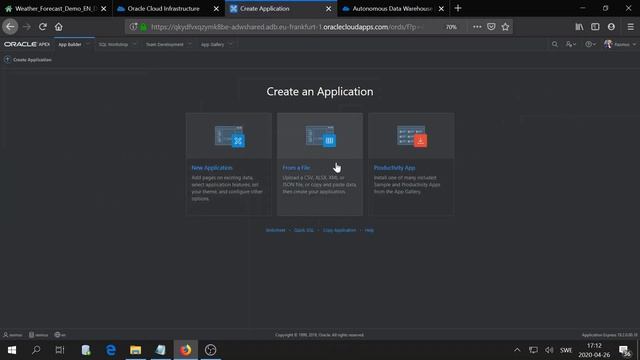This screenshot has width=640, height=360.
Task: Expand the App Builder dropdown arrow
Action: (x=88, y=44)
